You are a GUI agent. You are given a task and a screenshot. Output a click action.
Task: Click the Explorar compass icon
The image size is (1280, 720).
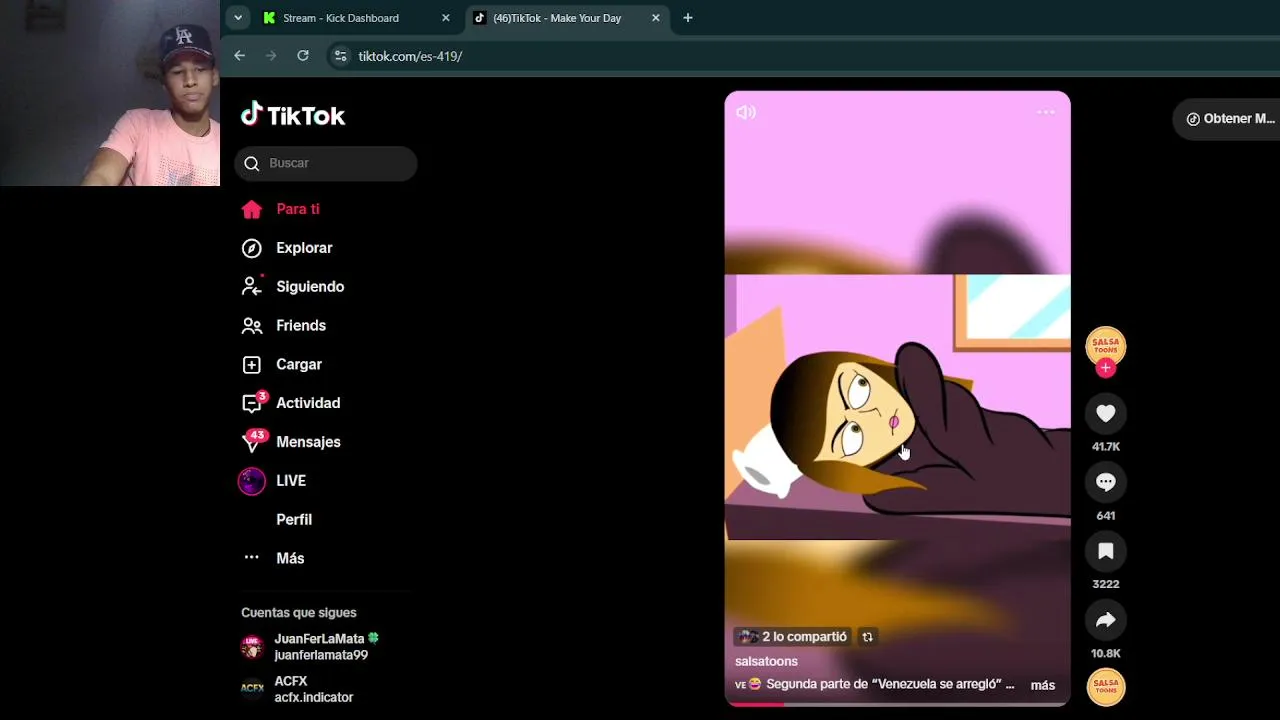pos(252,248)
